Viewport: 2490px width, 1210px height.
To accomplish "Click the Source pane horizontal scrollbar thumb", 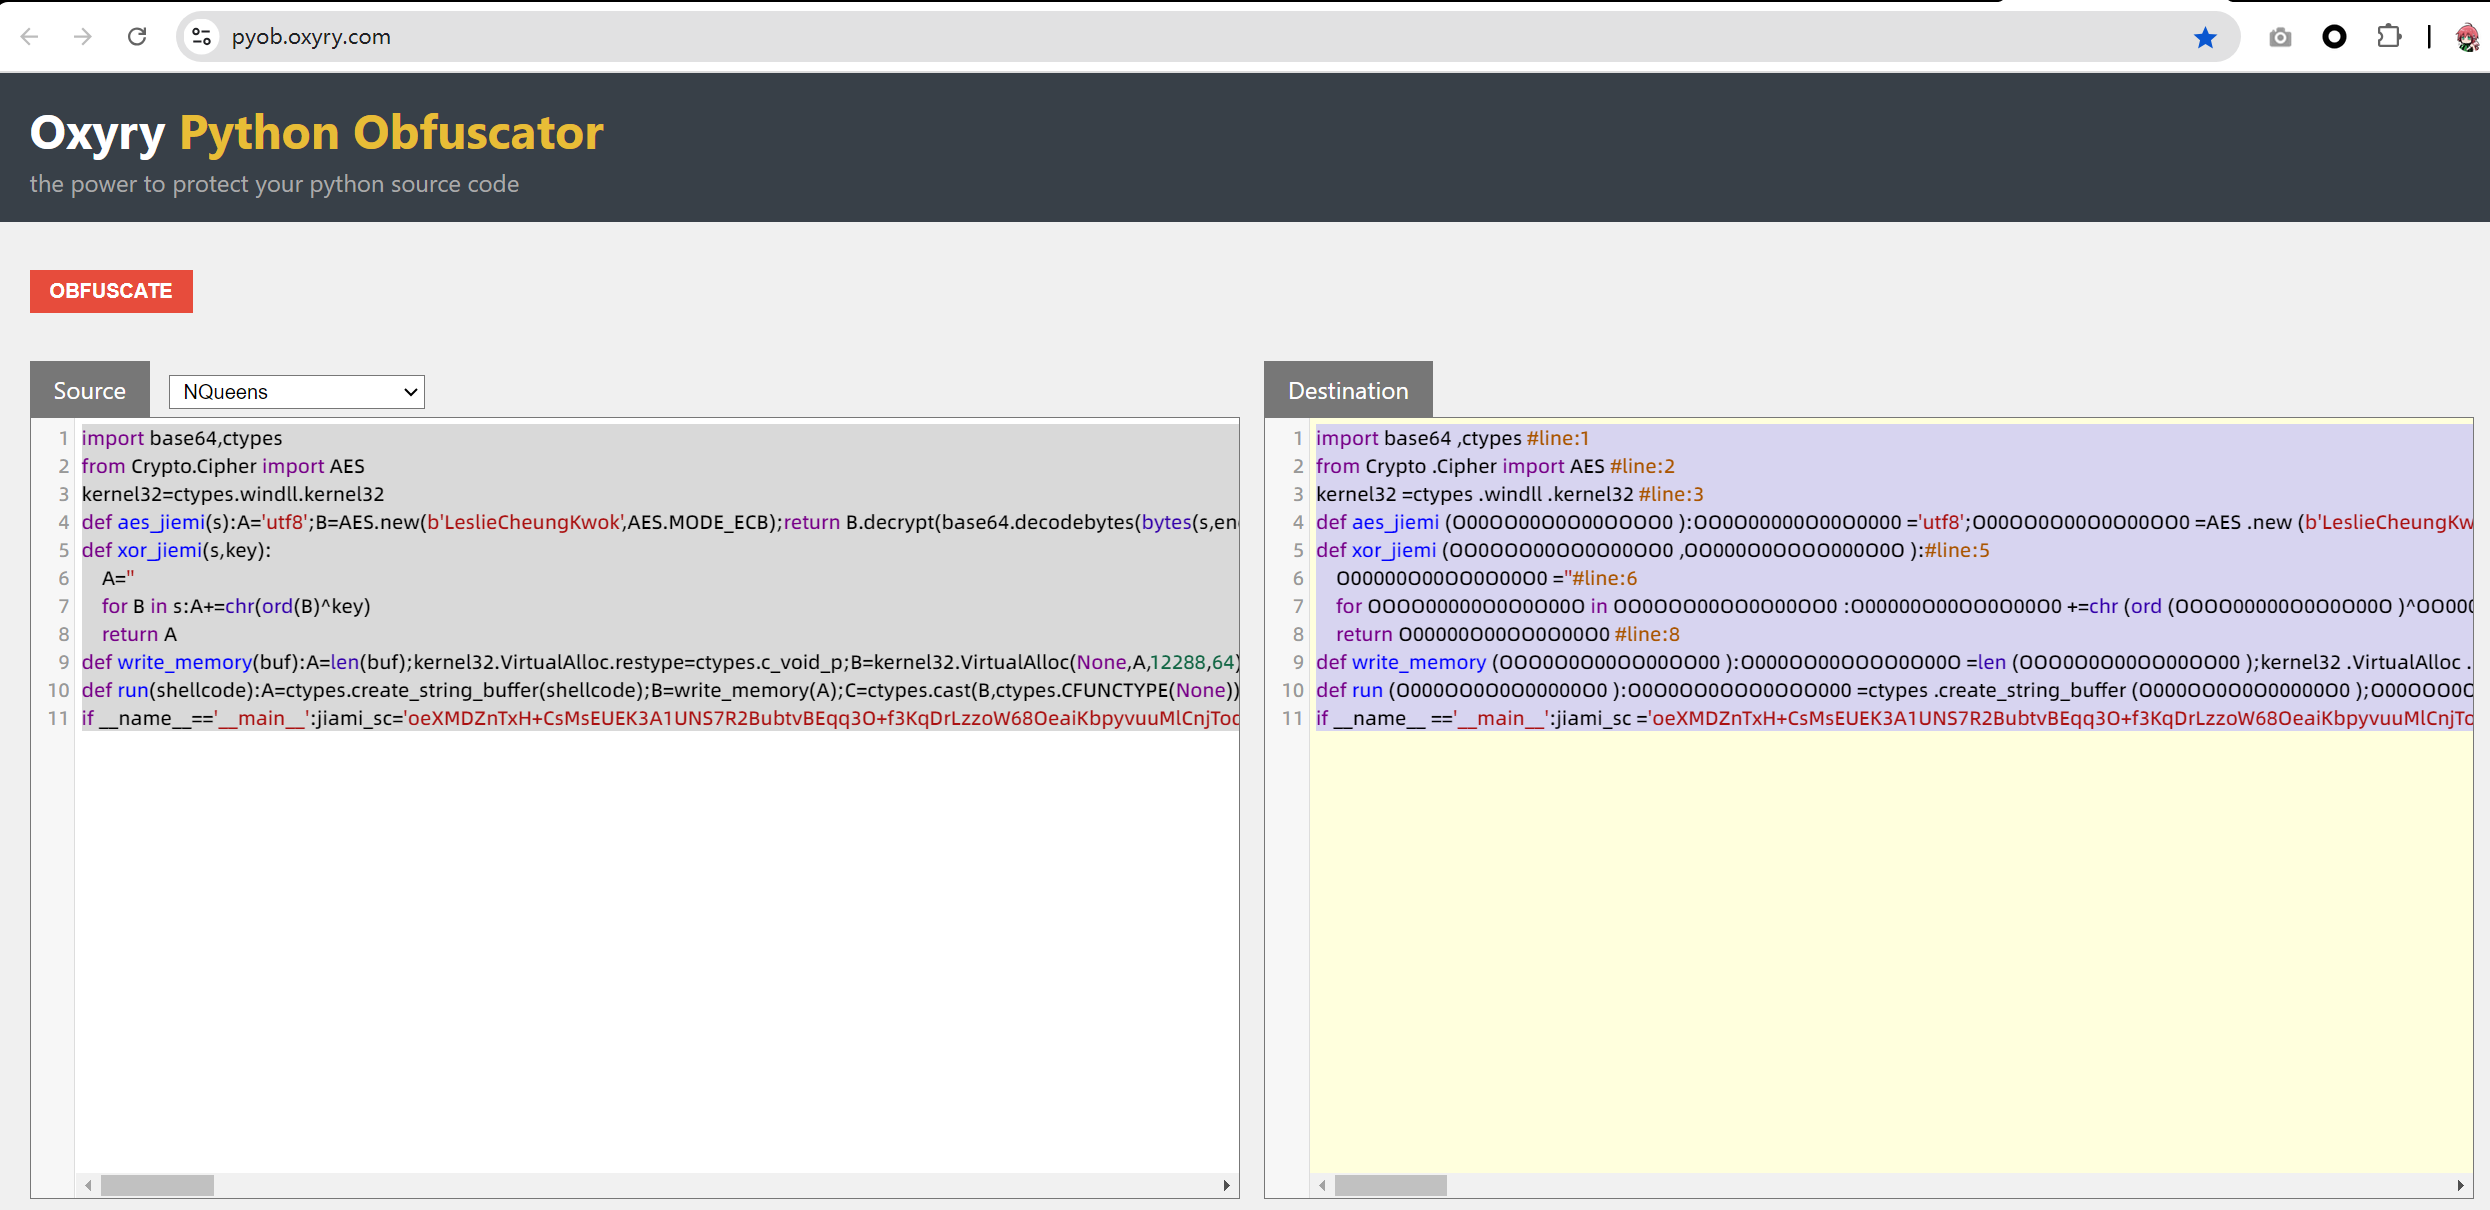I will pyautogui.click(x=157, y=1185).
